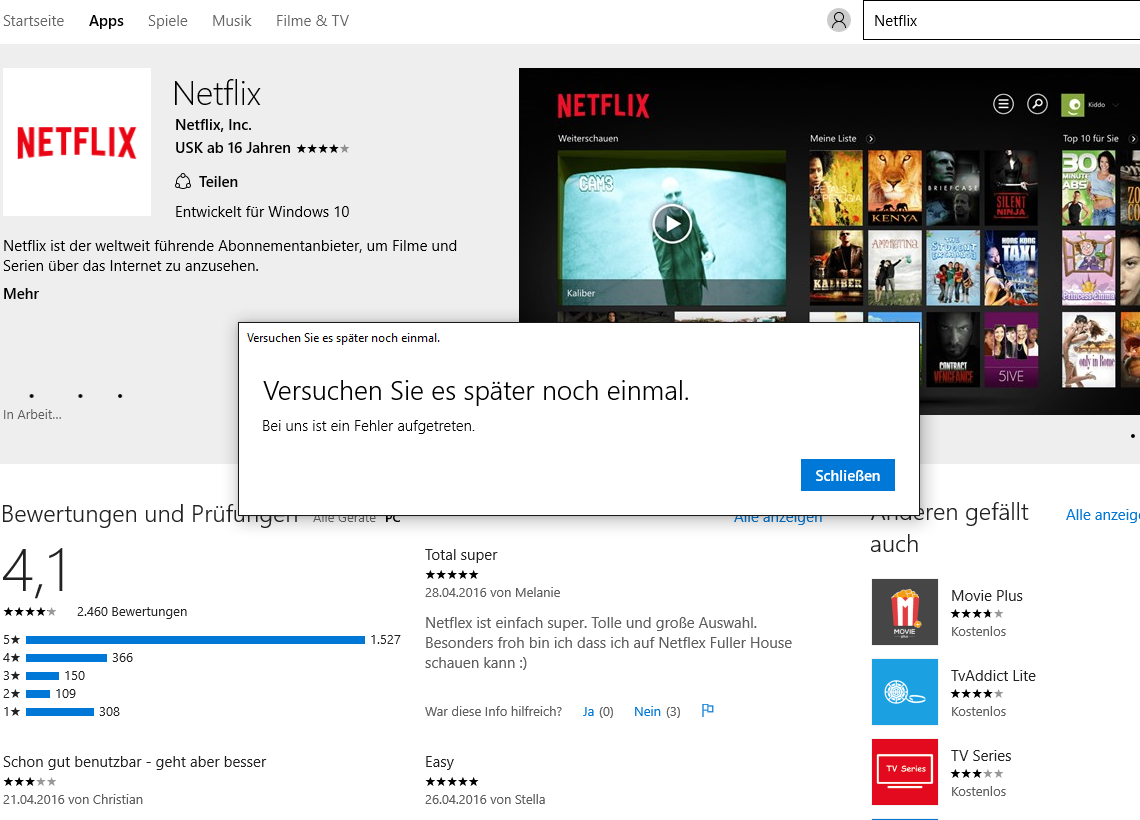Click the menu list icon in Netflix screenshot
Screen dimensions: 1140x820
(x=1003, y=105)
